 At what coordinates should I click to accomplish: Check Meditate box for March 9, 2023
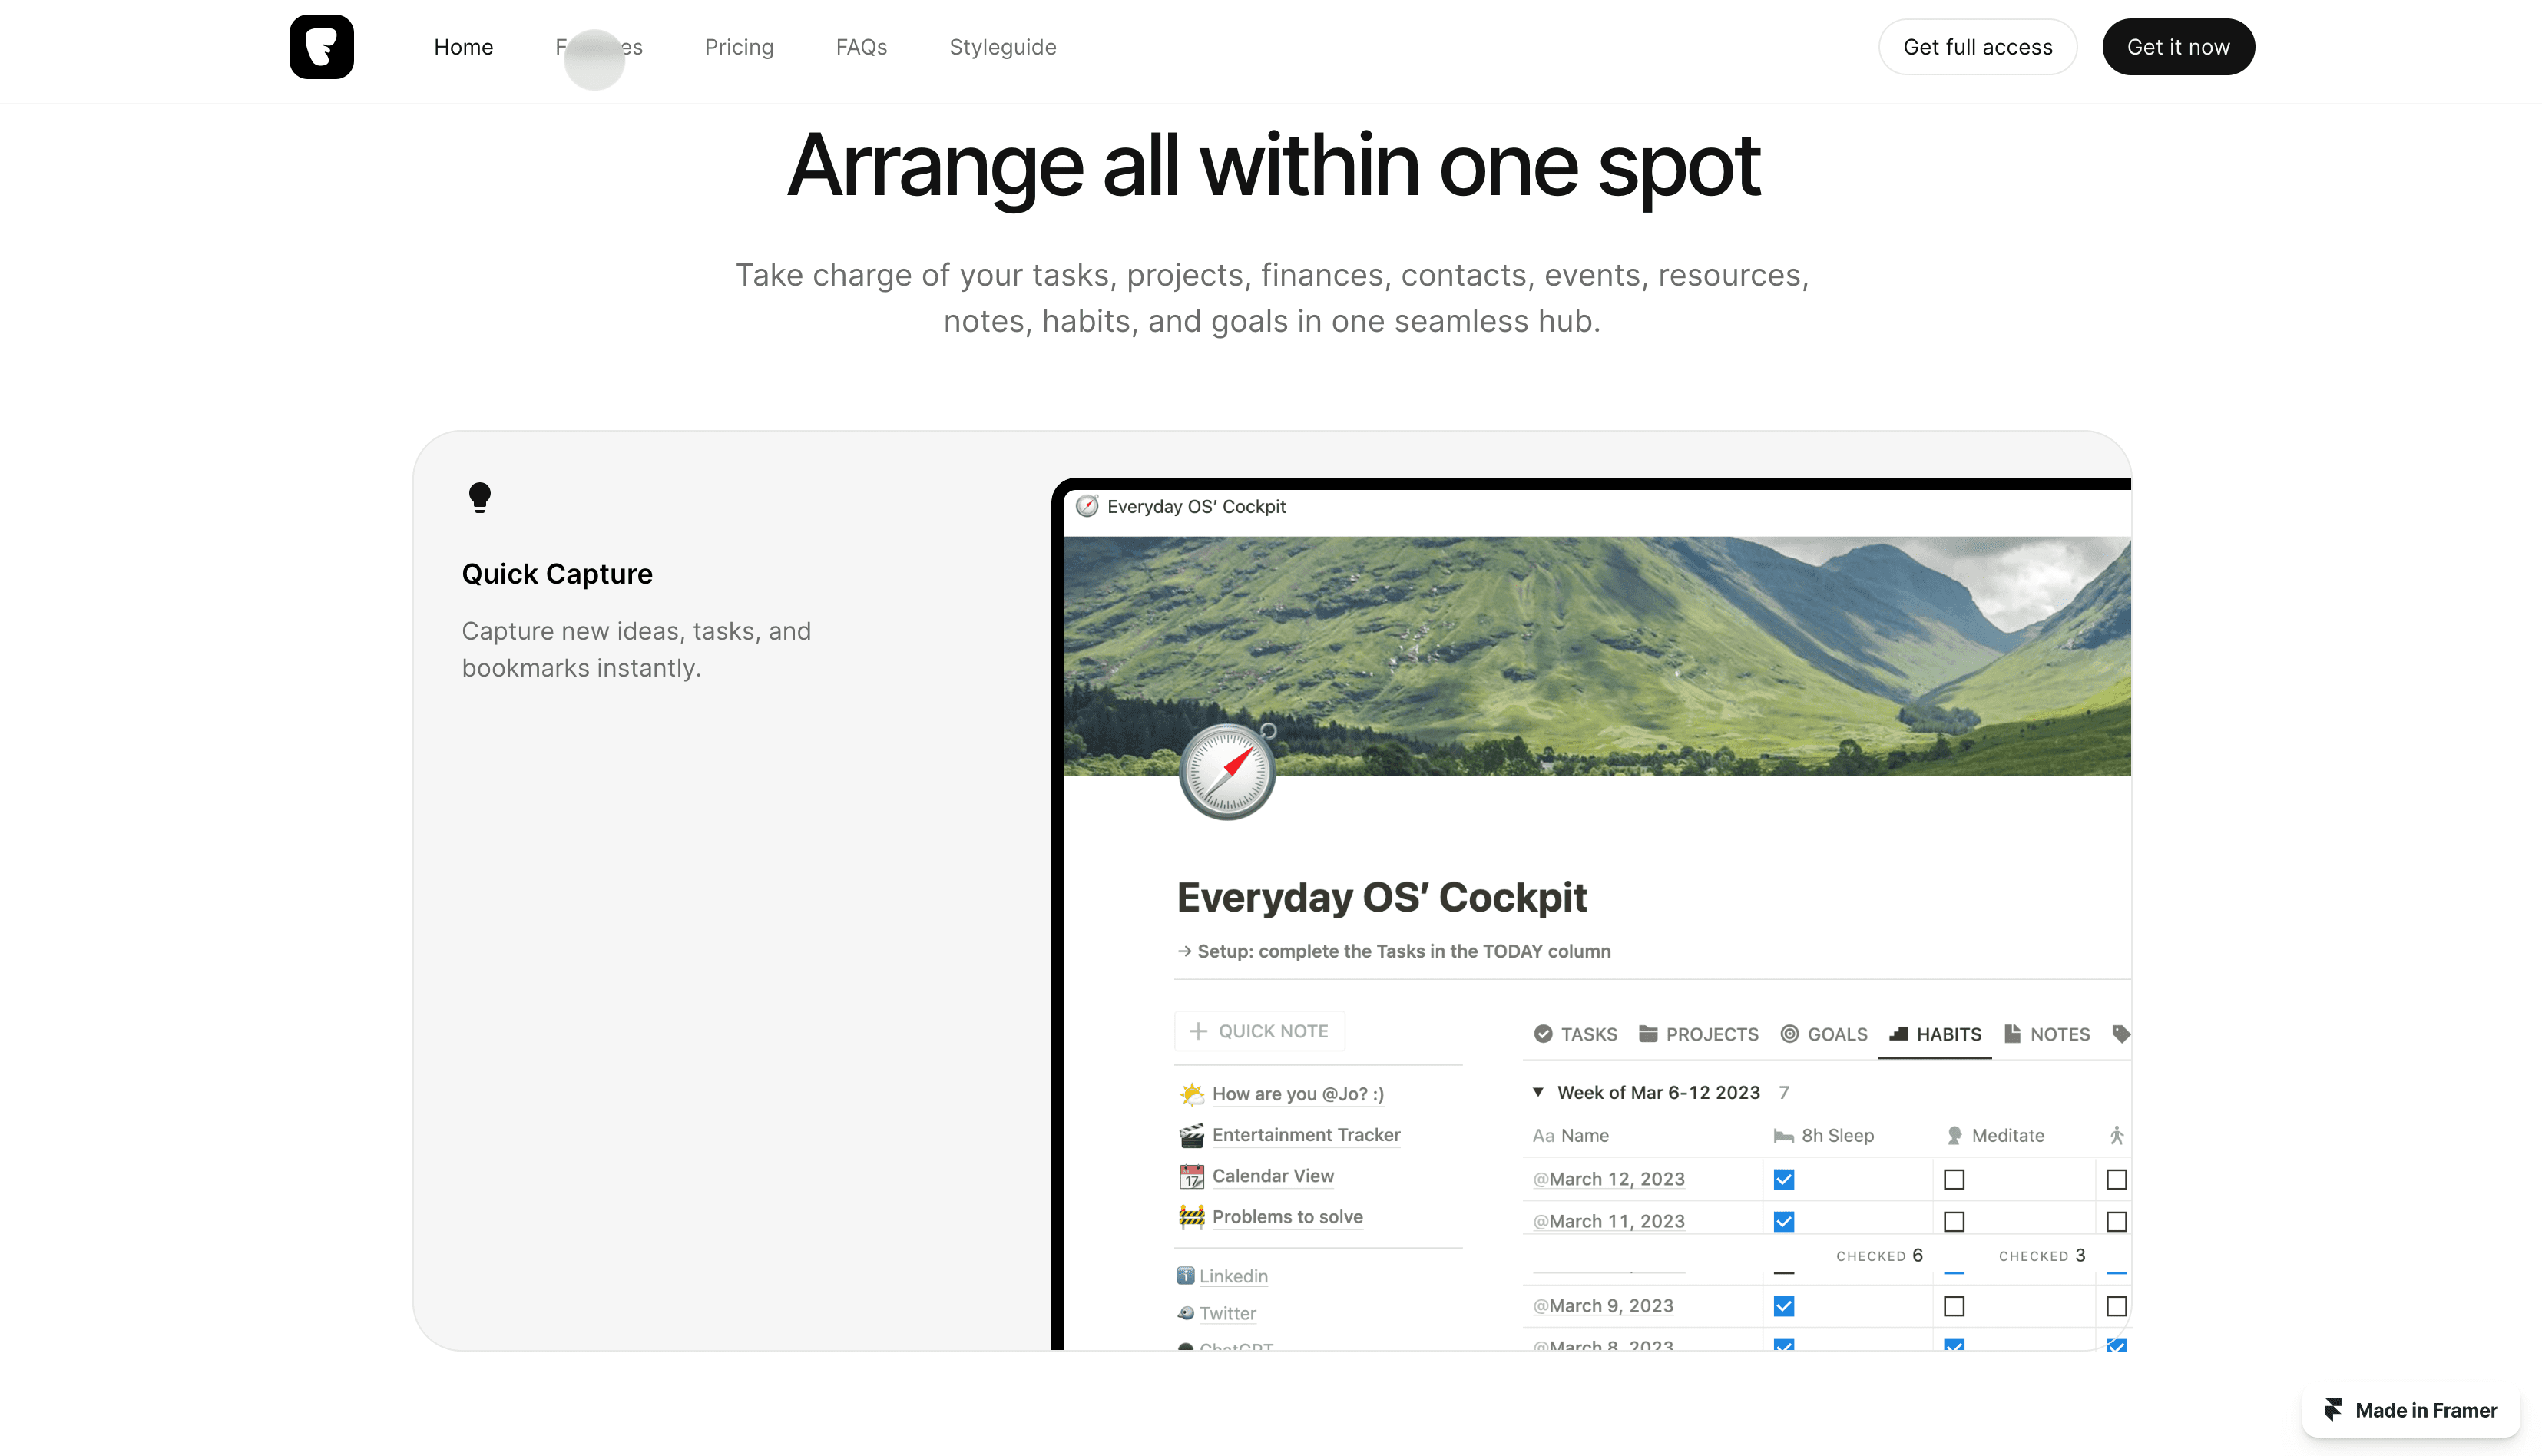click(x=1954, y=1306)
